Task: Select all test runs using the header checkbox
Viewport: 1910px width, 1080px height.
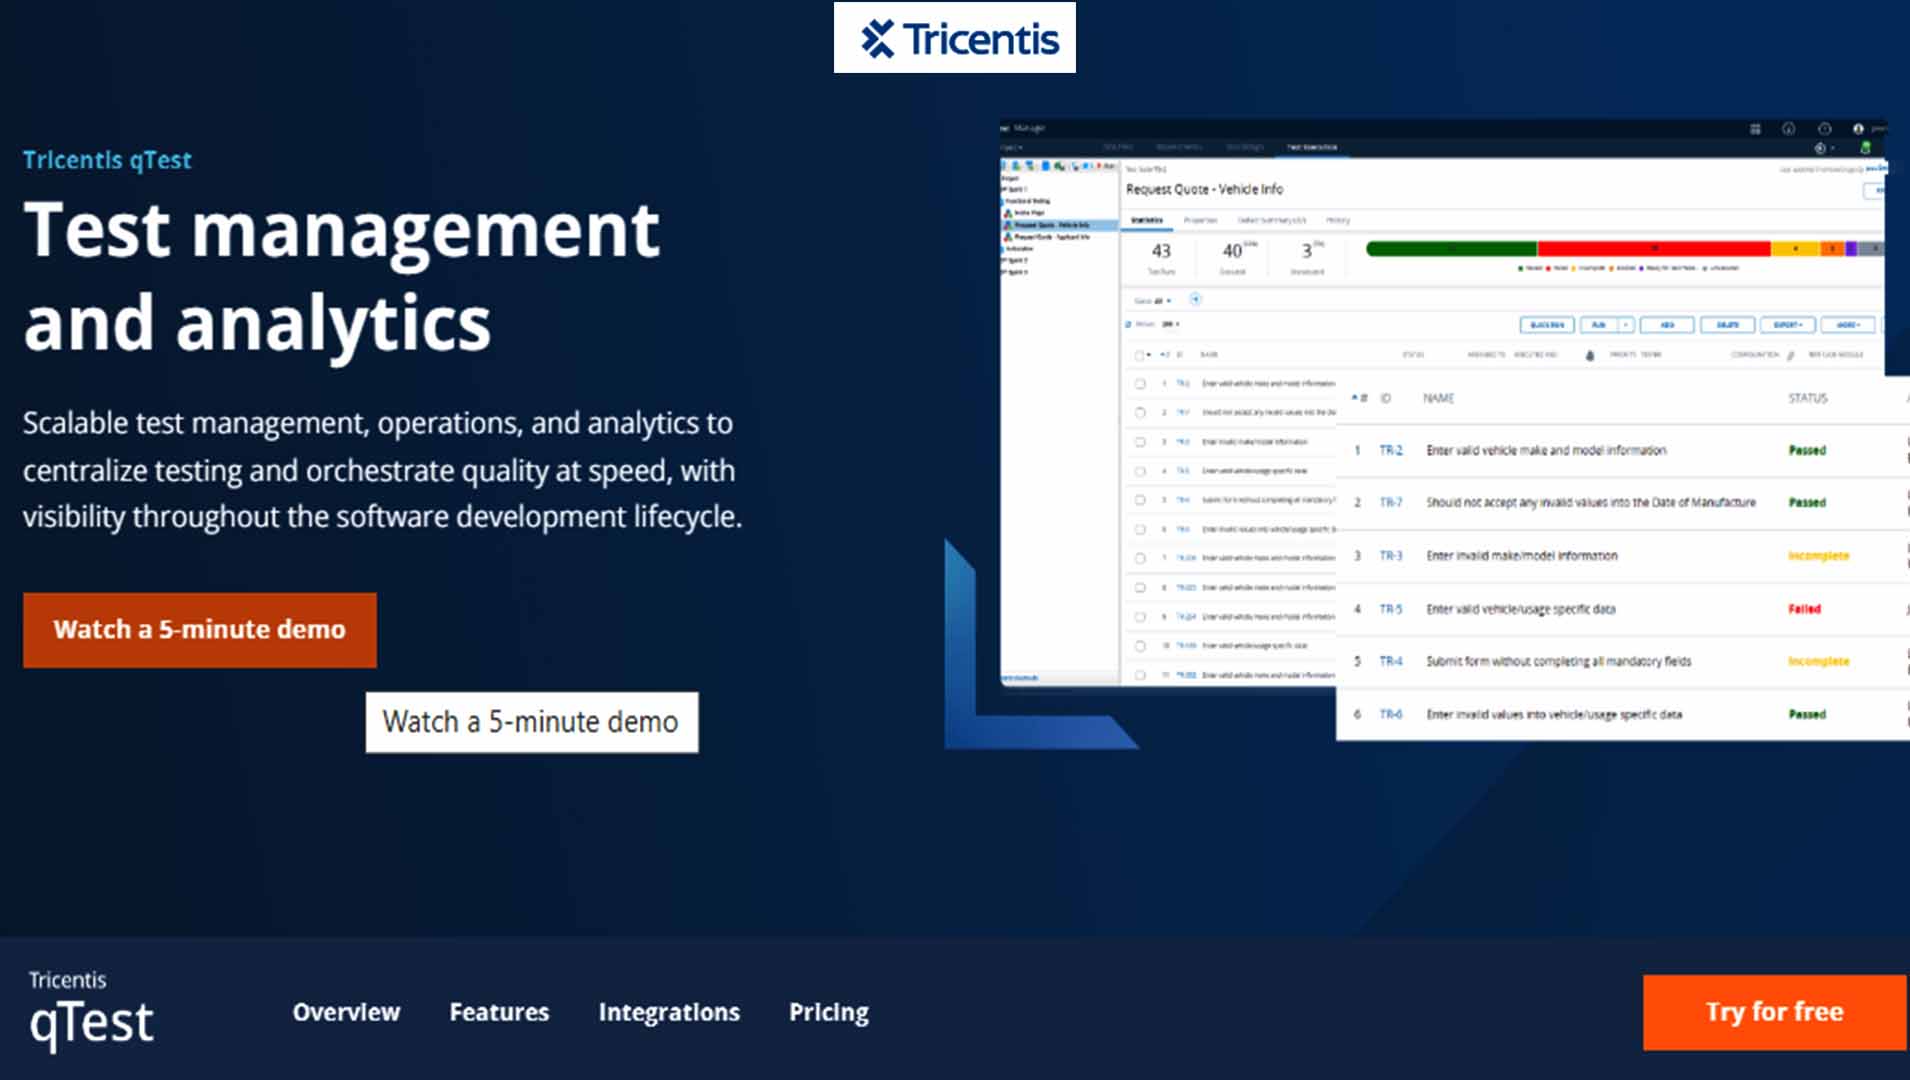Action: 1139,354
